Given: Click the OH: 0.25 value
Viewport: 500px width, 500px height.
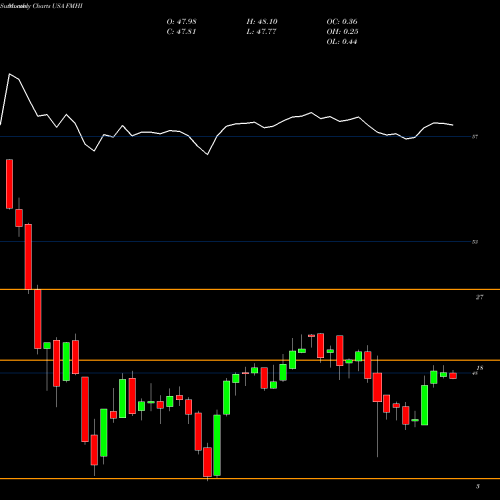Looking at the screenshot, I should coord(342,31).
